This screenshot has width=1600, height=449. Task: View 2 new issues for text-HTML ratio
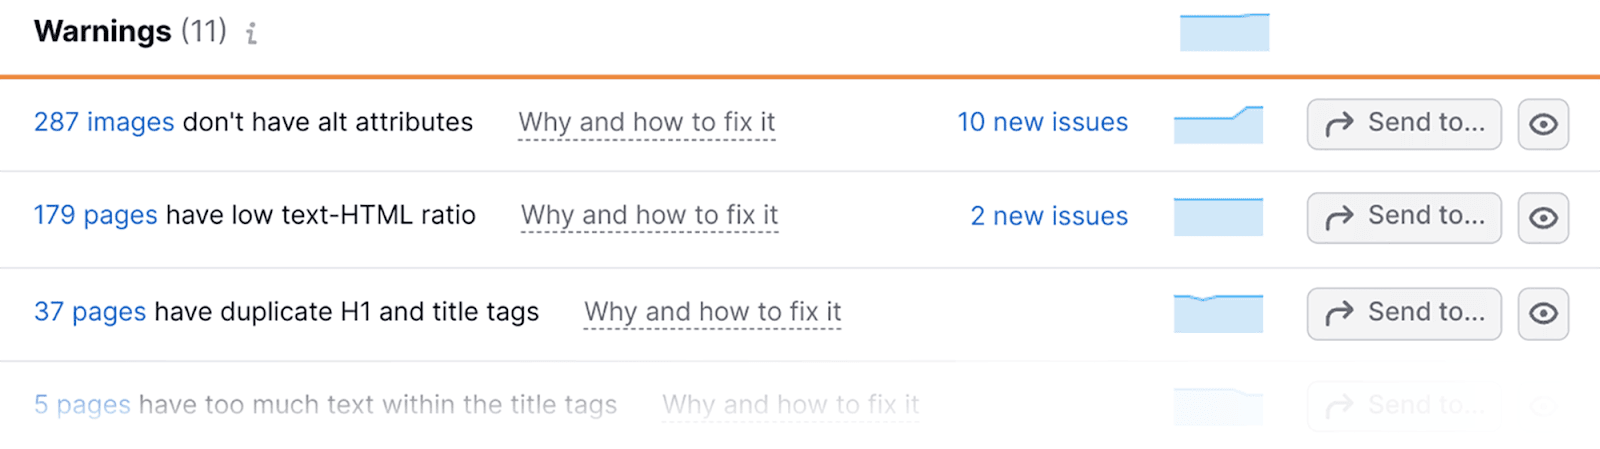coord(1049,216)
